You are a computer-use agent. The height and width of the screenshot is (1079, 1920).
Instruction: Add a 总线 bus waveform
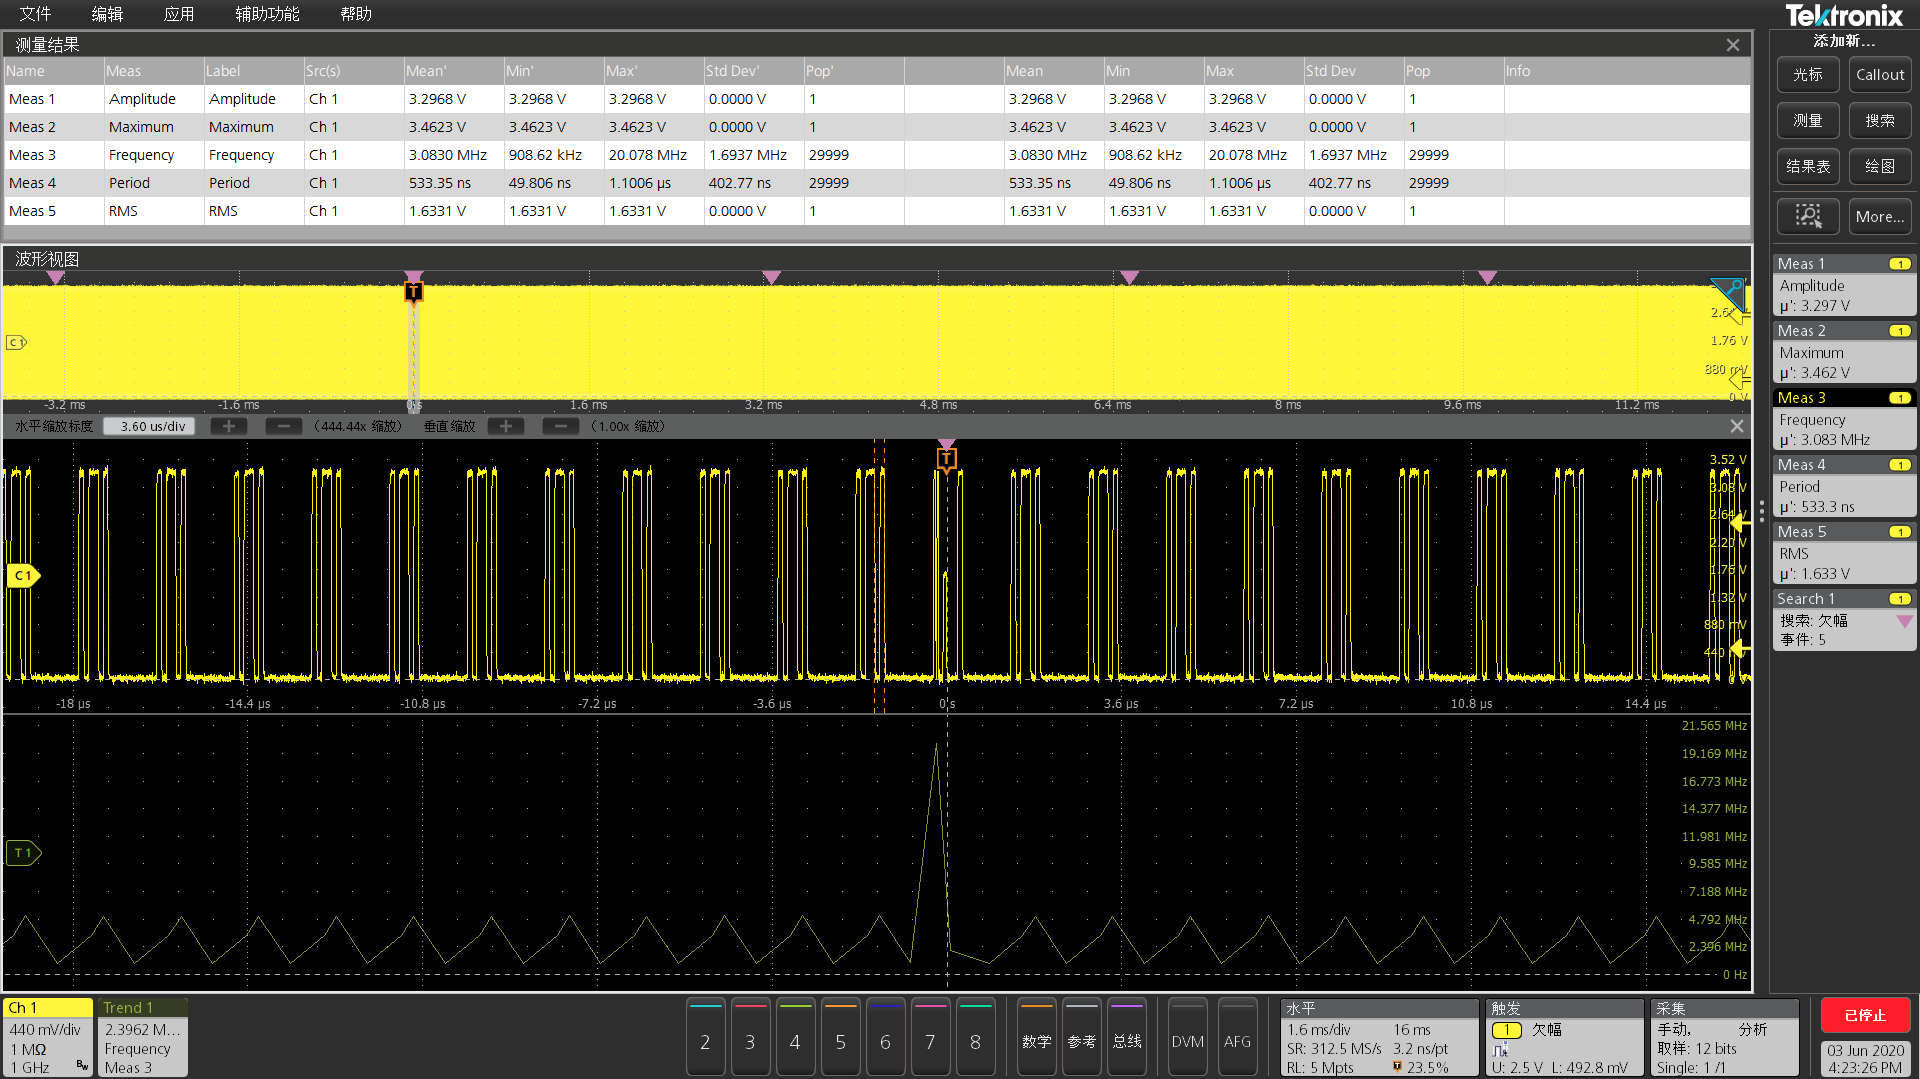tap(1127, 1037)
